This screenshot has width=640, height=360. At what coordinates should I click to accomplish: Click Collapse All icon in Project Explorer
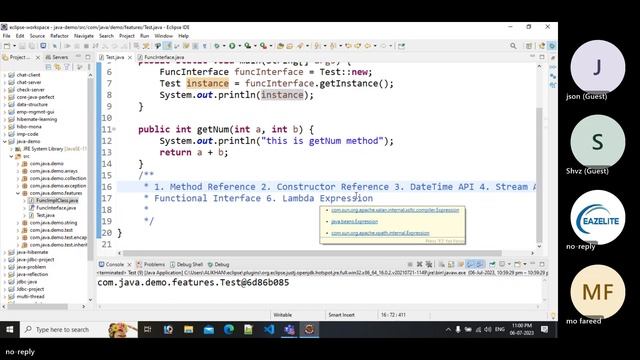coord(49,67)
